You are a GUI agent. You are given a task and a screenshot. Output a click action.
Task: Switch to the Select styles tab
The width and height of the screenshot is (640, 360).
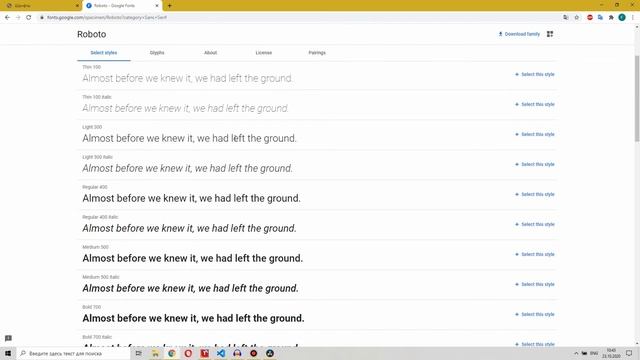(104, 53)
